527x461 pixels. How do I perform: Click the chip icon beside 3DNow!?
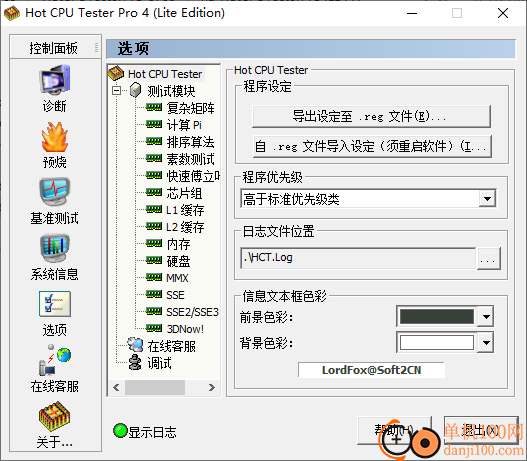tap(154, 328)
